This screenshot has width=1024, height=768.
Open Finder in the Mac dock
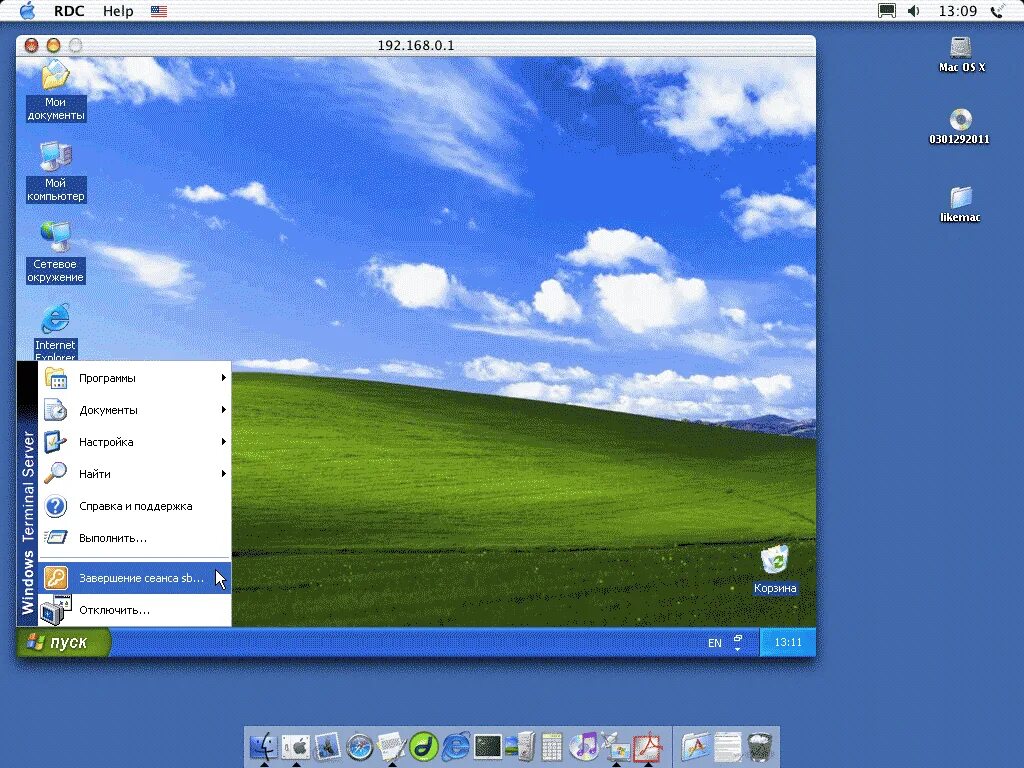pos(264,745)
